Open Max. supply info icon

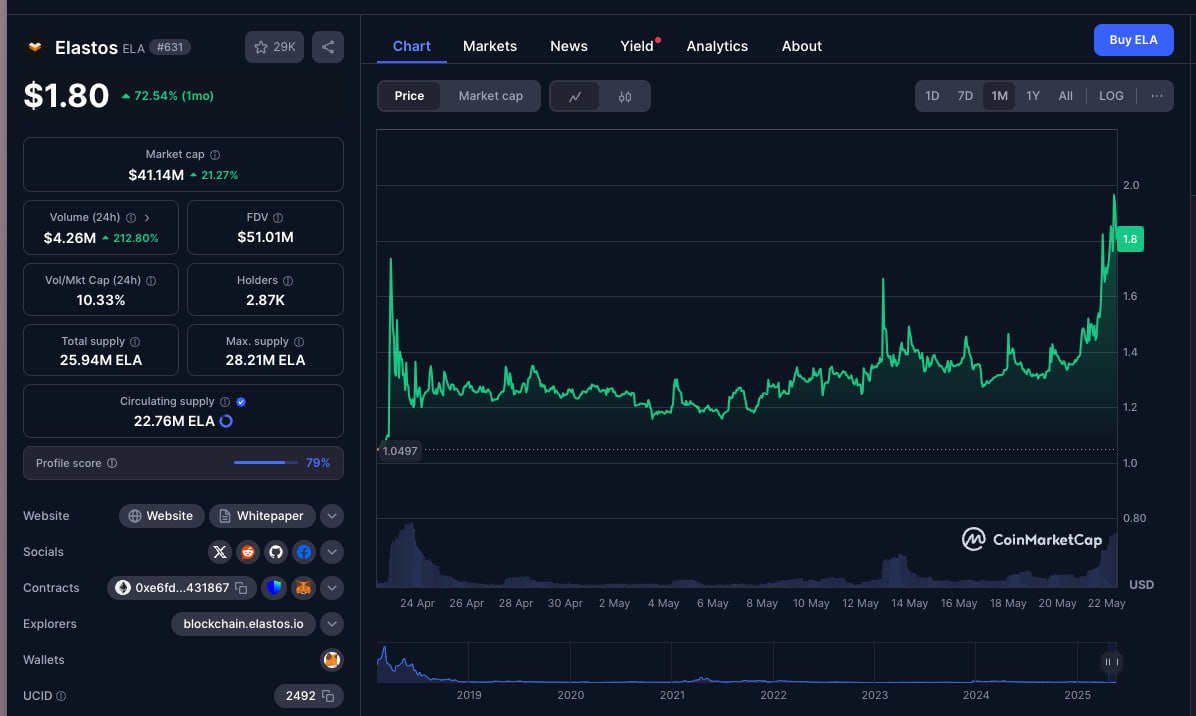pos(299,342)
